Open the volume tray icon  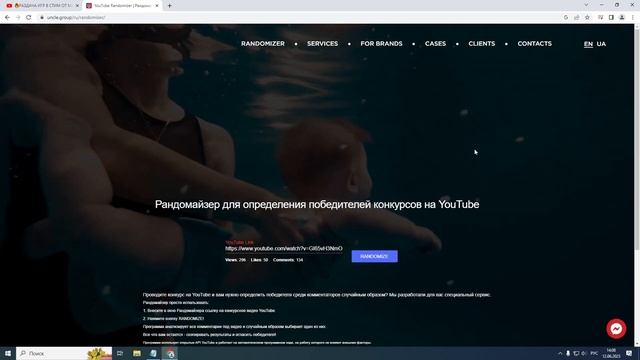pyautogui.click(x=584, y=353)
